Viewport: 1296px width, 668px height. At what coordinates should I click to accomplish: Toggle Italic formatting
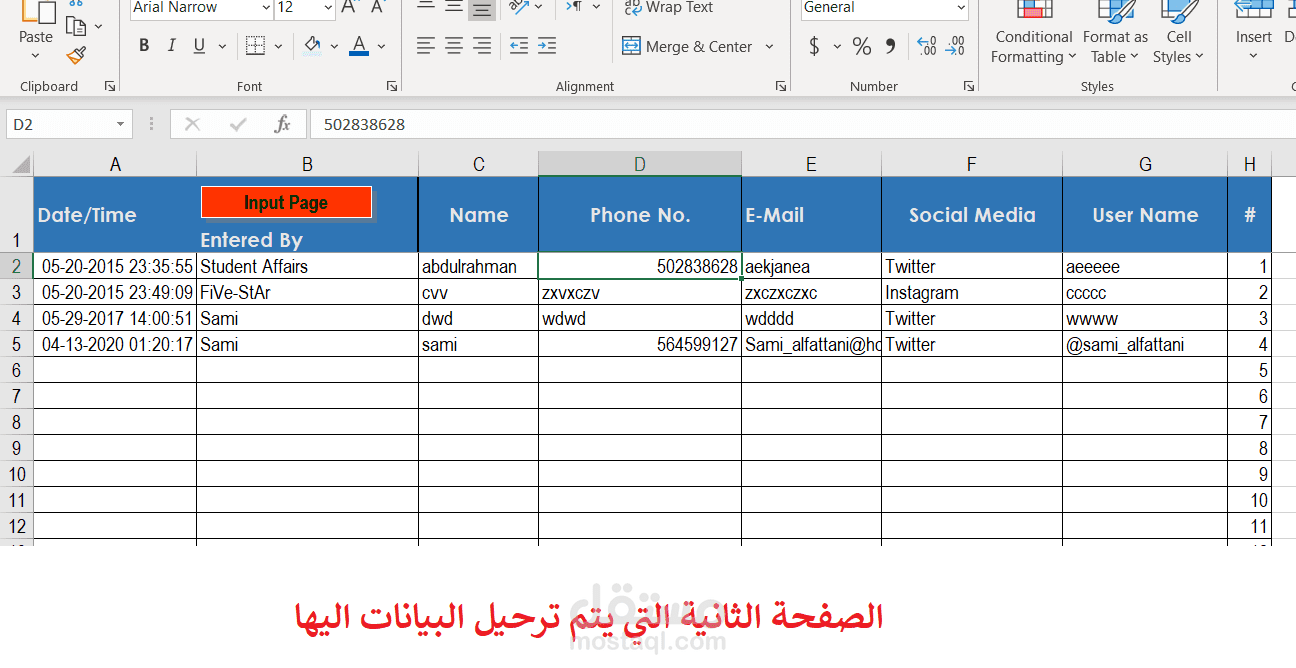pyautogui.click(x=171, y=46)
